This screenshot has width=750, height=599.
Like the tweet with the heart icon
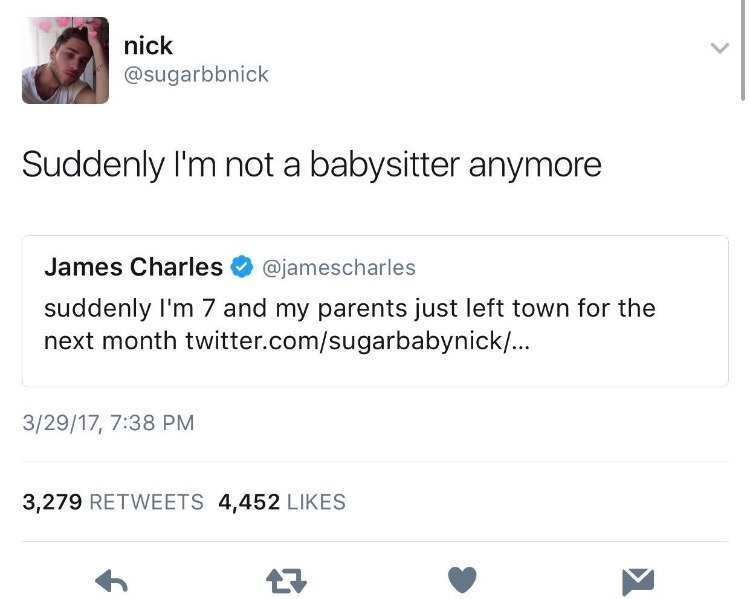point(461,580)
